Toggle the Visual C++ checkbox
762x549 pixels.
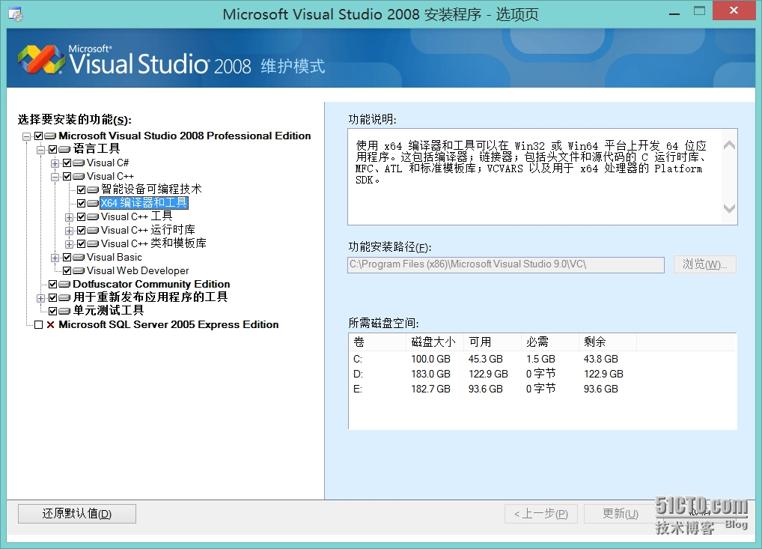point(67,176)
